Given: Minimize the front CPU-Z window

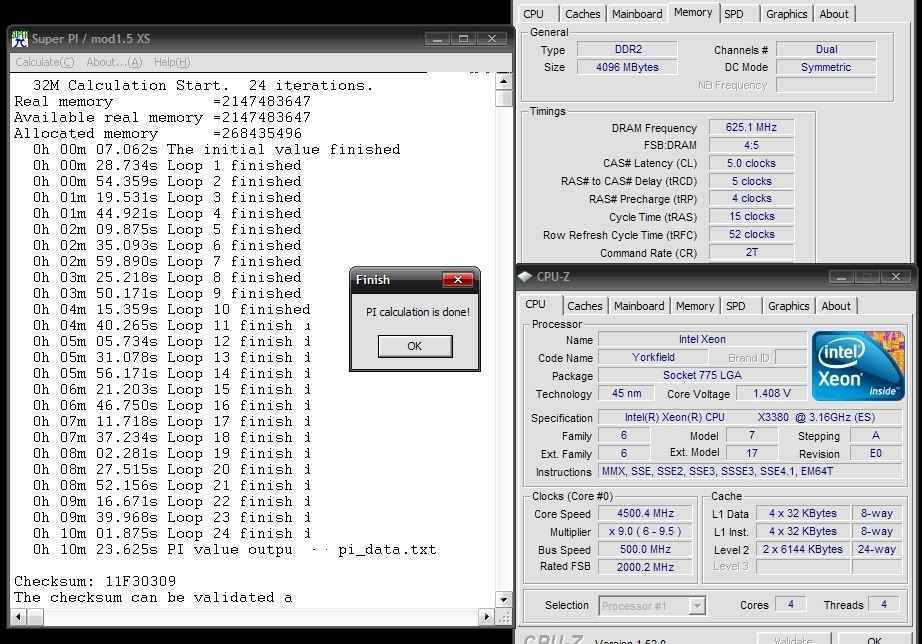Looking at the screenshot, I should [841, 277].
